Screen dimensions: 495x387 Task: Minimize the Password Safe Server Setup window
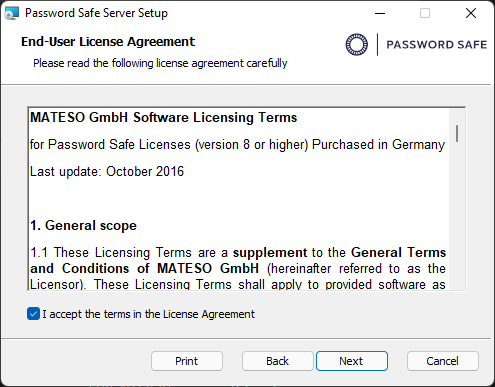click(380, 13)
